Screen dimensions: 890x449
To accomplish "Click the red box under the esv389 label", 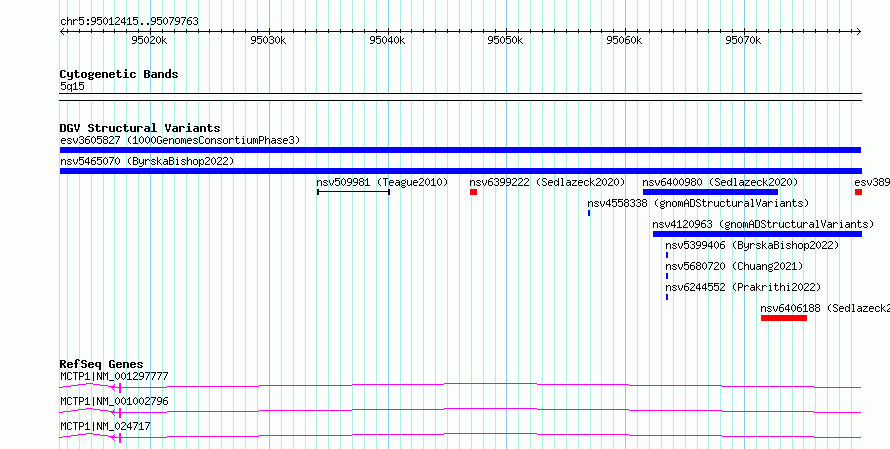I will [x=858, y=192].
